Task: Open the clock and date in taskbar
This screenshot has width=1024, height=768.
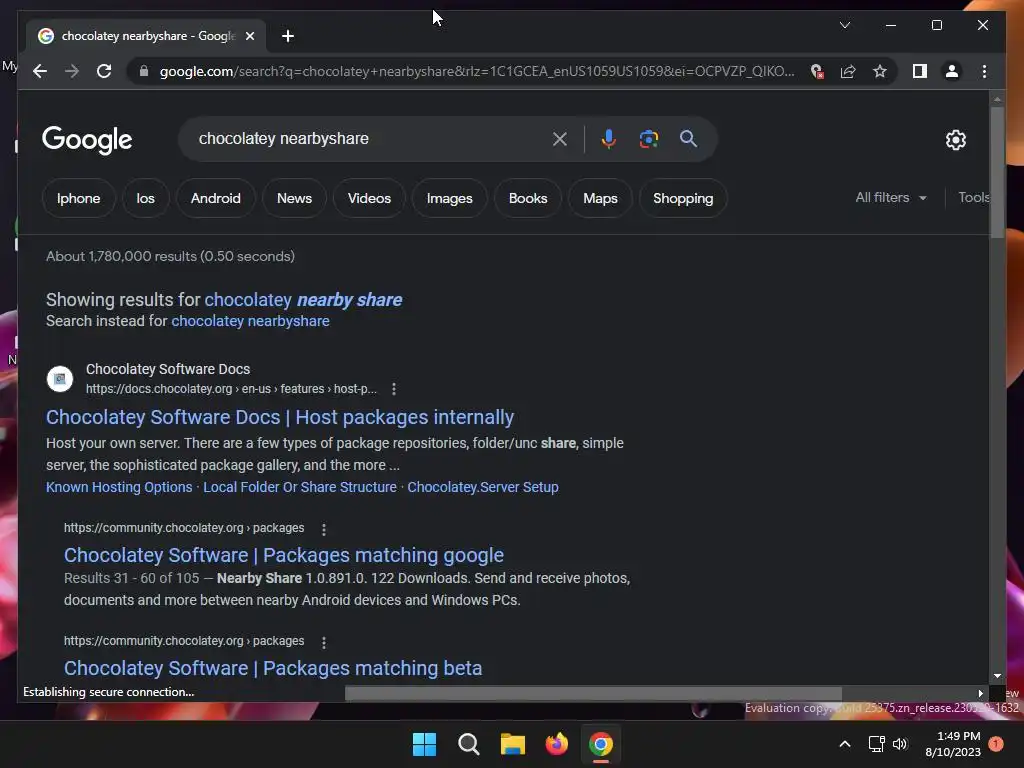Action: pos(953,744)
